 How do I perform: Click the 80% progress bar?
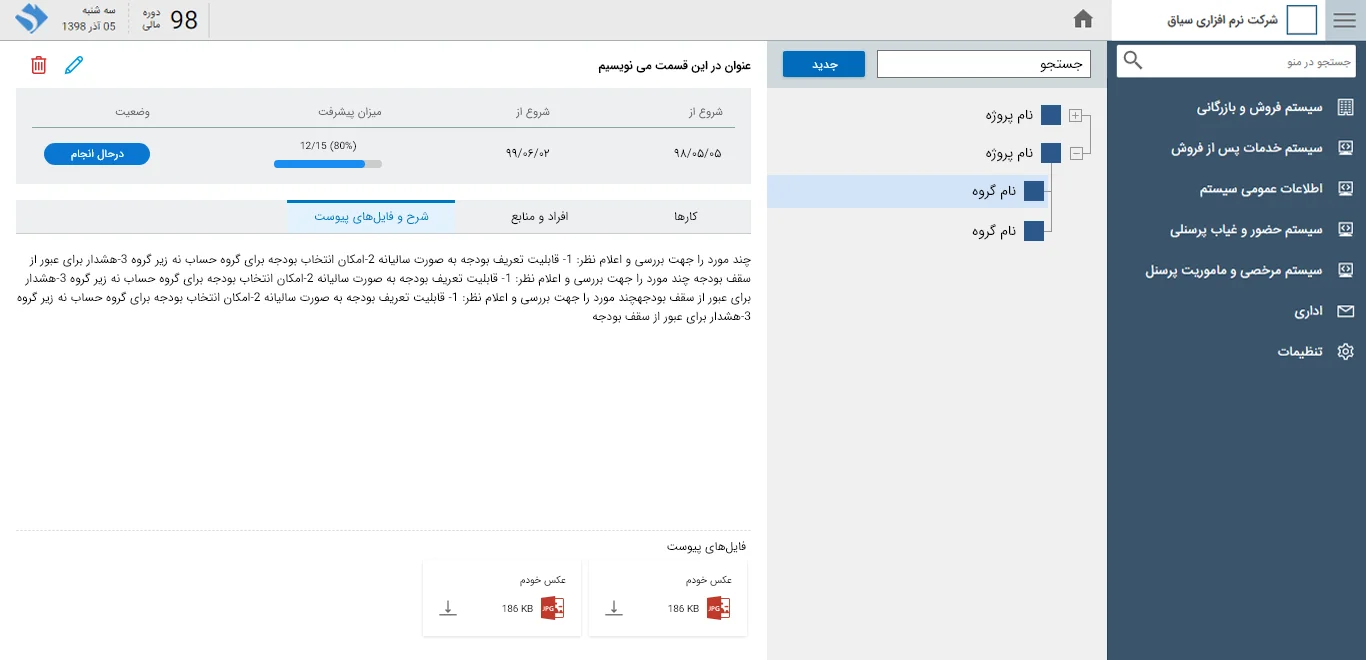[x=327, y=164]
